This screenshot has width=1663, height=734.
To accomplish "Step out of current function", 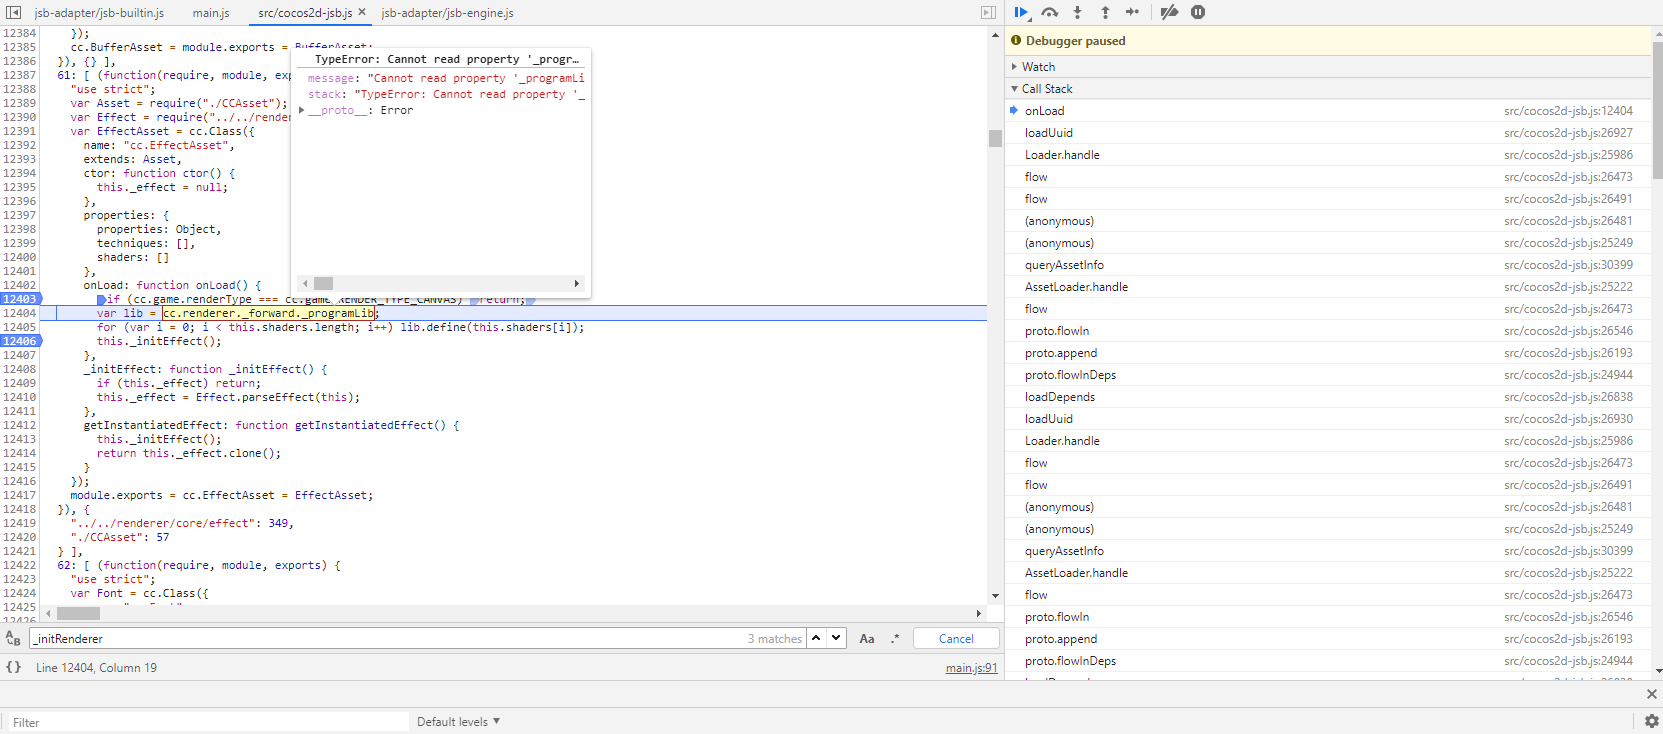I will point(1105,12).
